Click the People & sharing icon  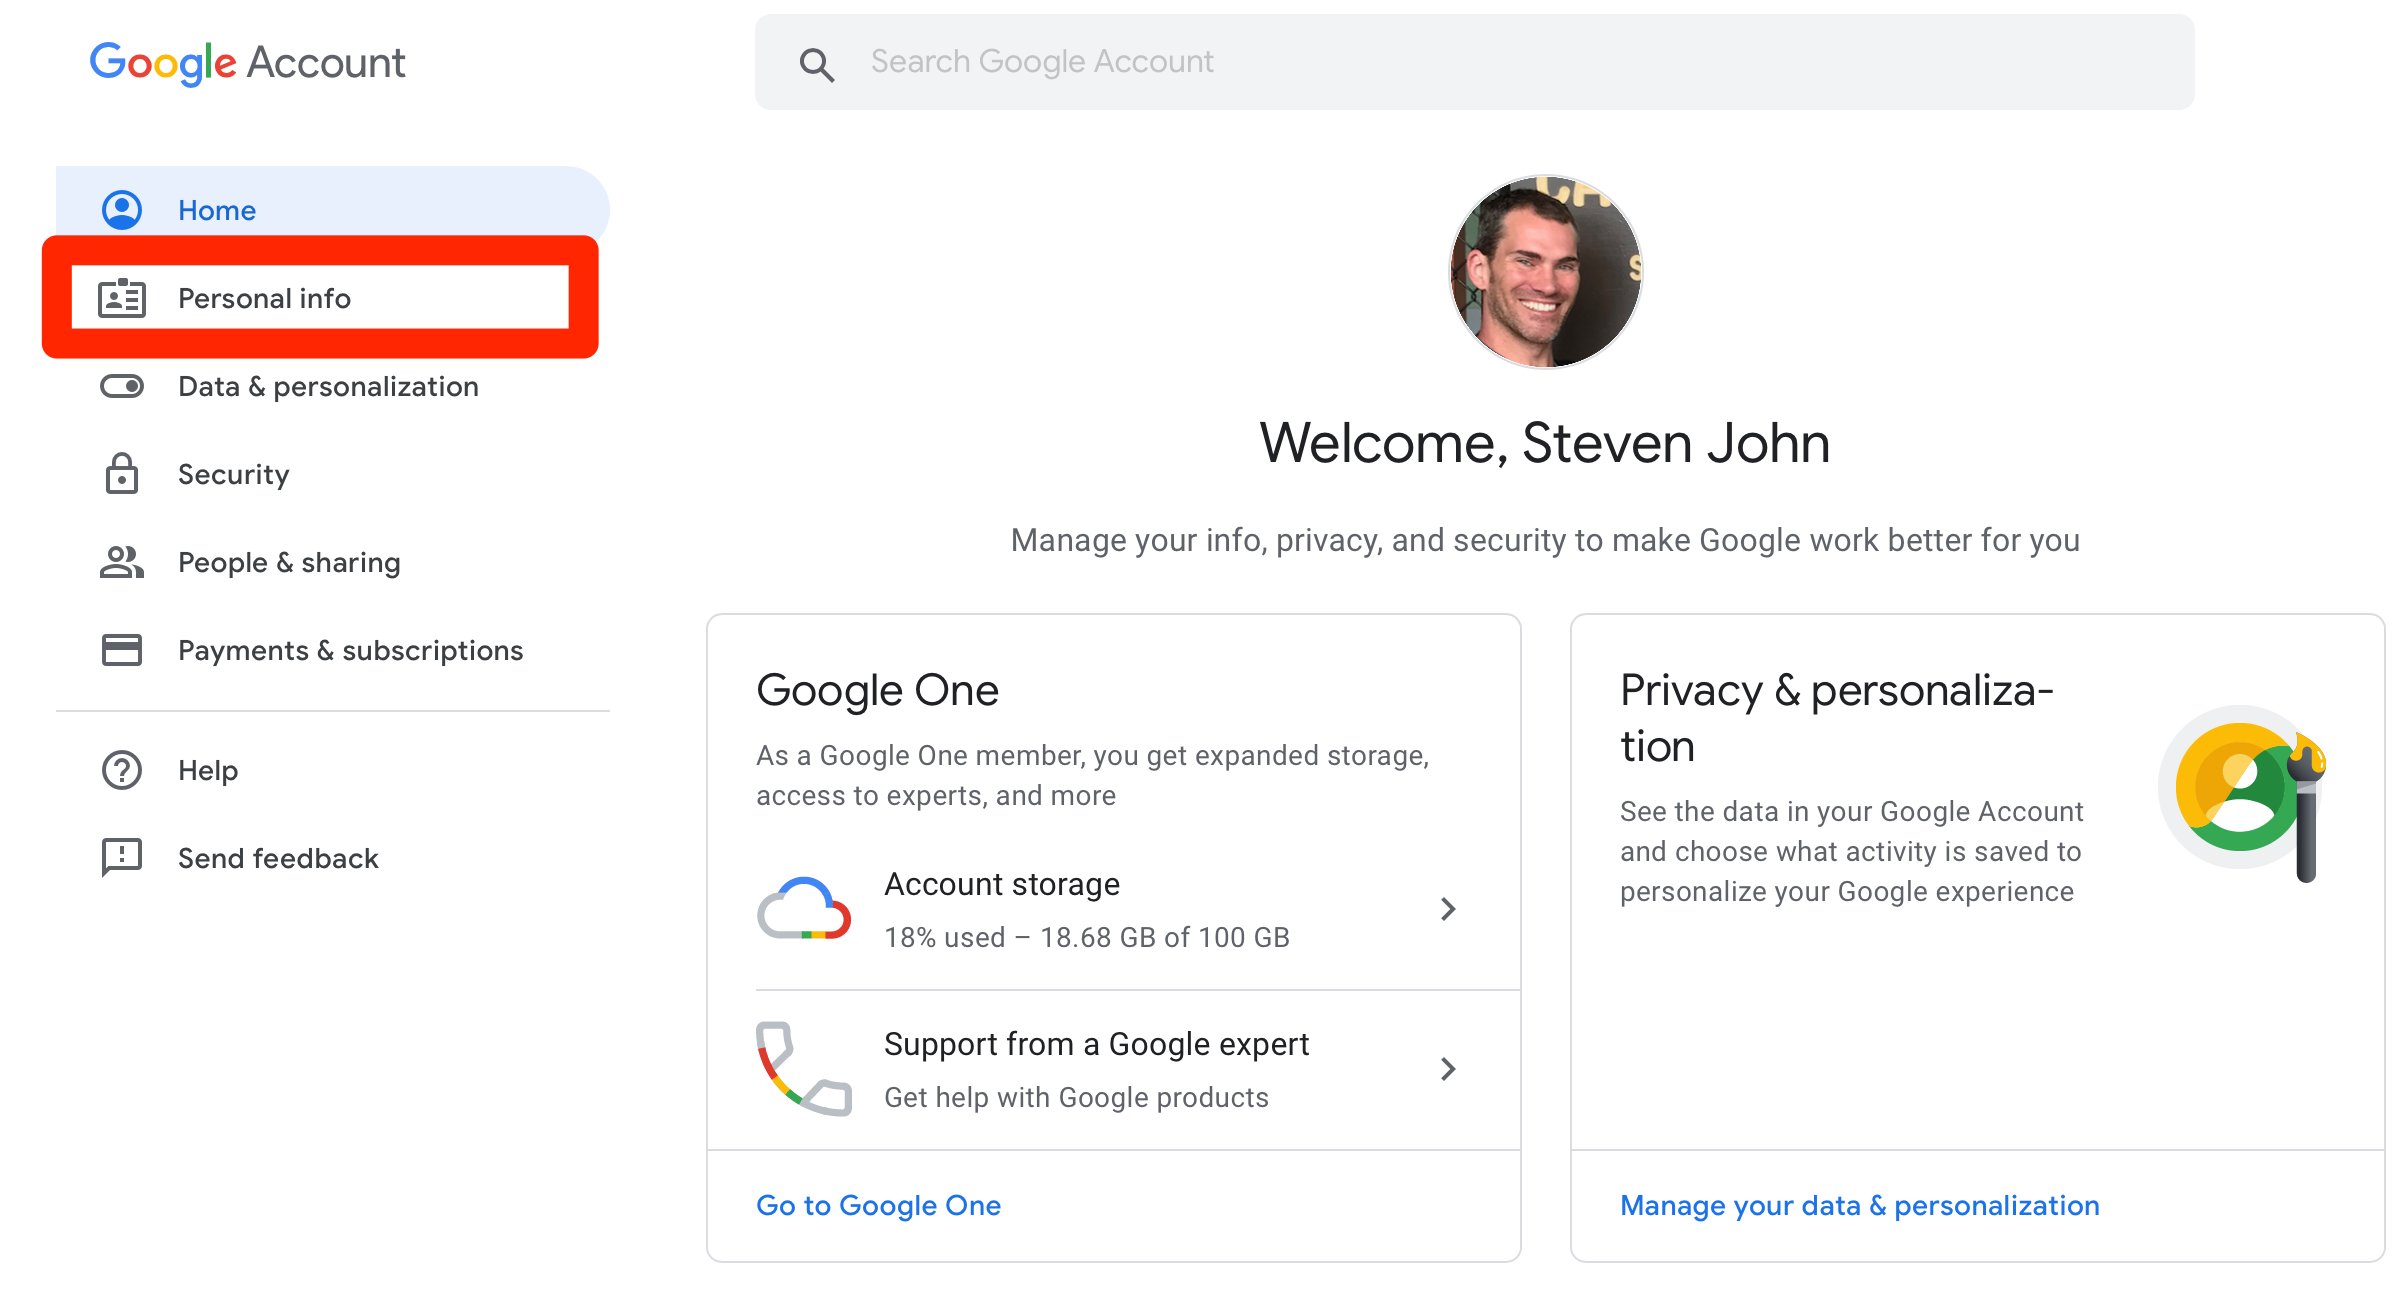(122, 562)
